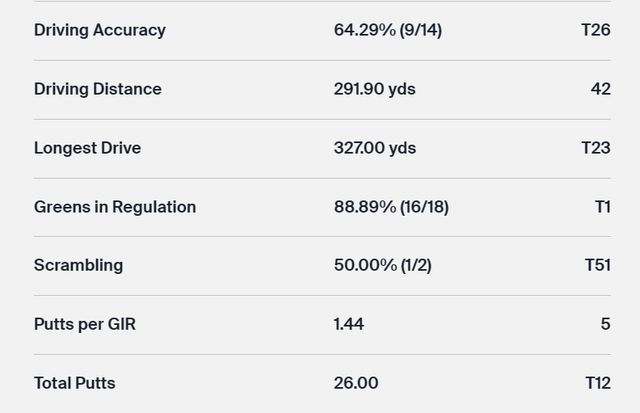Select the 88.89% (16/18) greens value

click(391, 207)
